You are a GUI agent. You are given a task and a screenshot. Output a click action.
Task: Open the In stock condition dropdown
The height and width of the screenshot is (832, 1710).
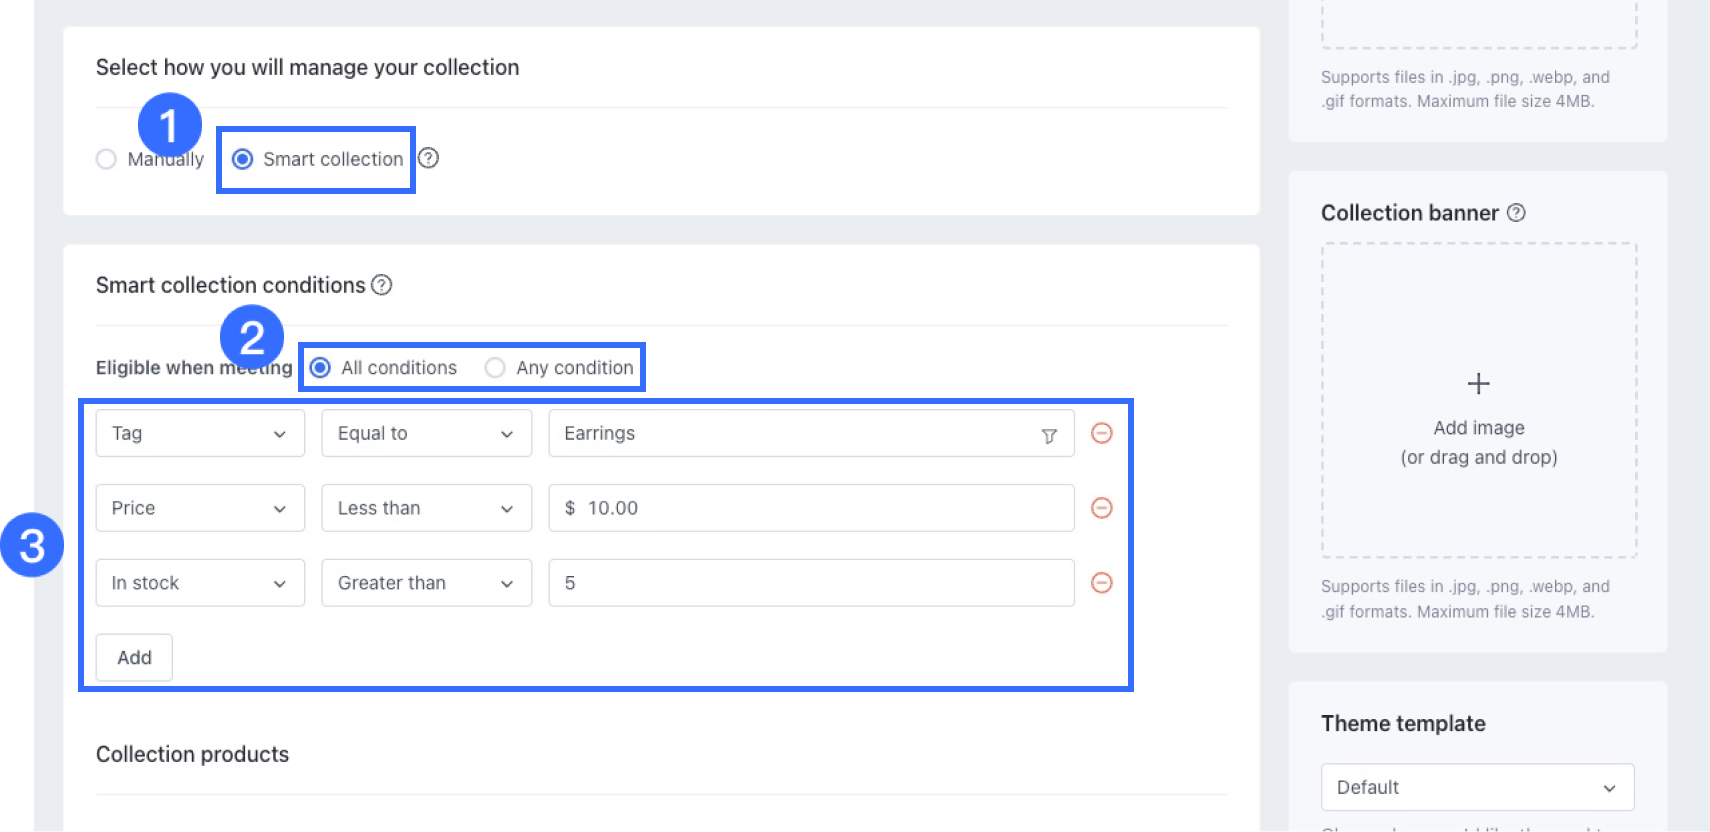pos(200,583)
